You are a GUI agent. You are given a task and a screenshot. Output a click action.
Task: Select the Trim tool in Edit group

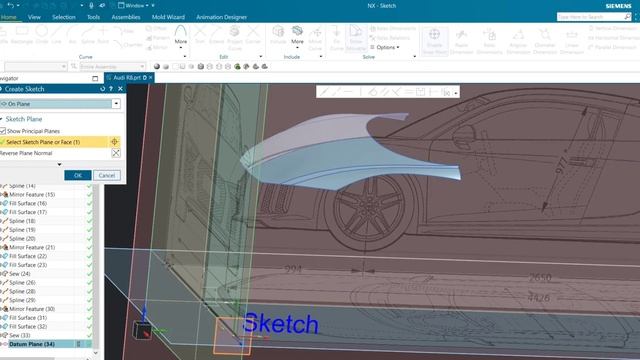tap(200, 35)
